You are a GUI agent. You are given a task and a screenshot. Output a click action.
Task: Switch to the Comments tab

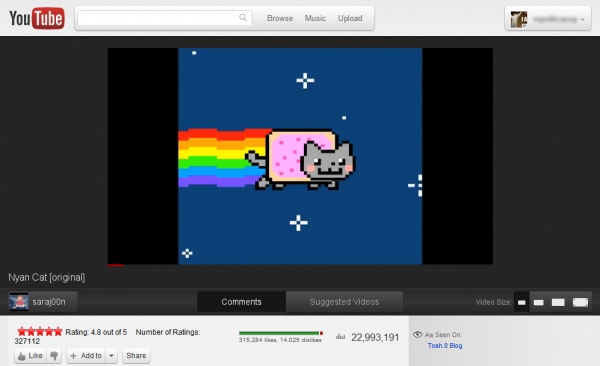[x=241, y=302]
